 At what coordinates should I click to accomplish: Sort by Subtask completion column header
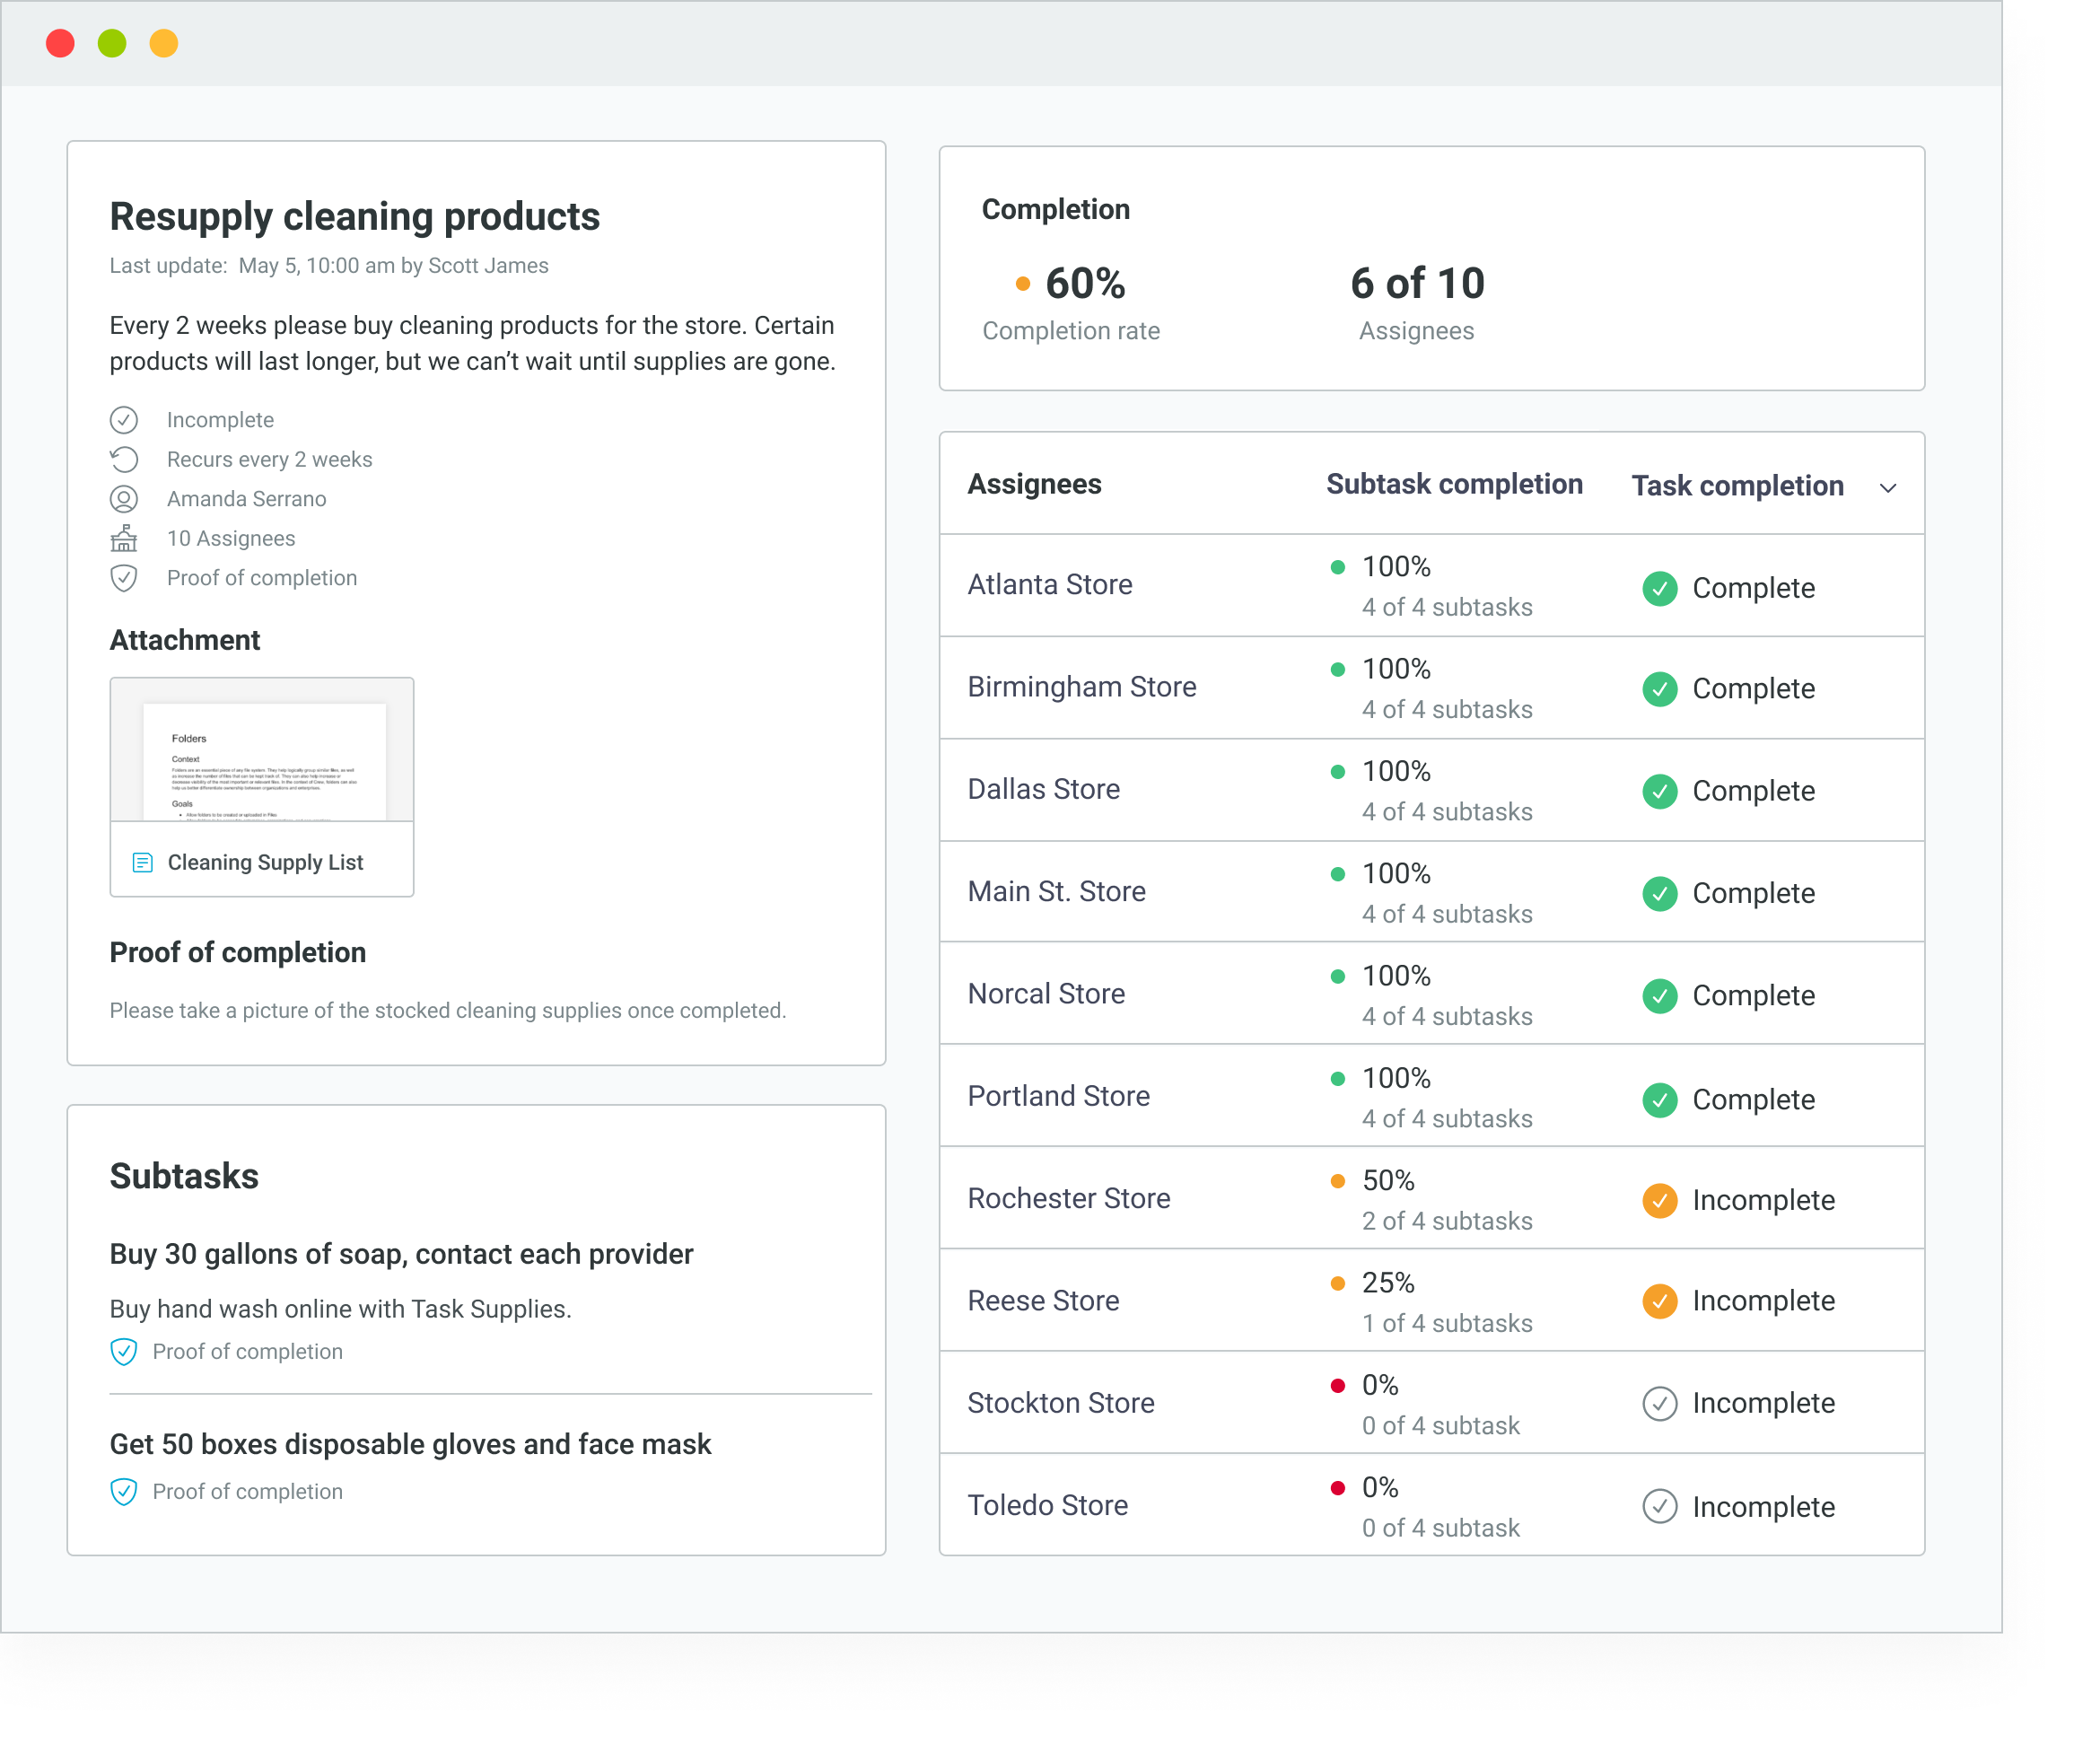[1454, 485]
